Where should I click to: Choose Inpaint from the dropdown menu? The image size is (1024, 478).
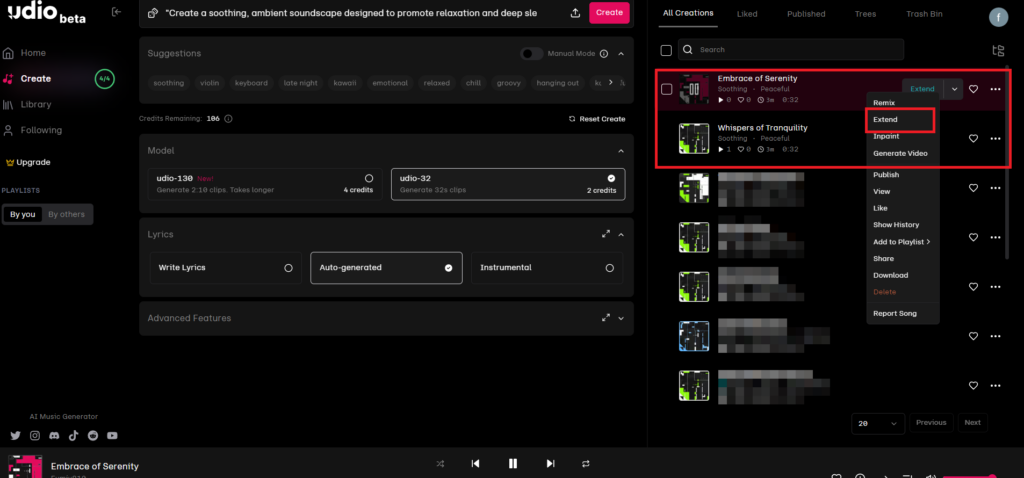coord(886,136)
